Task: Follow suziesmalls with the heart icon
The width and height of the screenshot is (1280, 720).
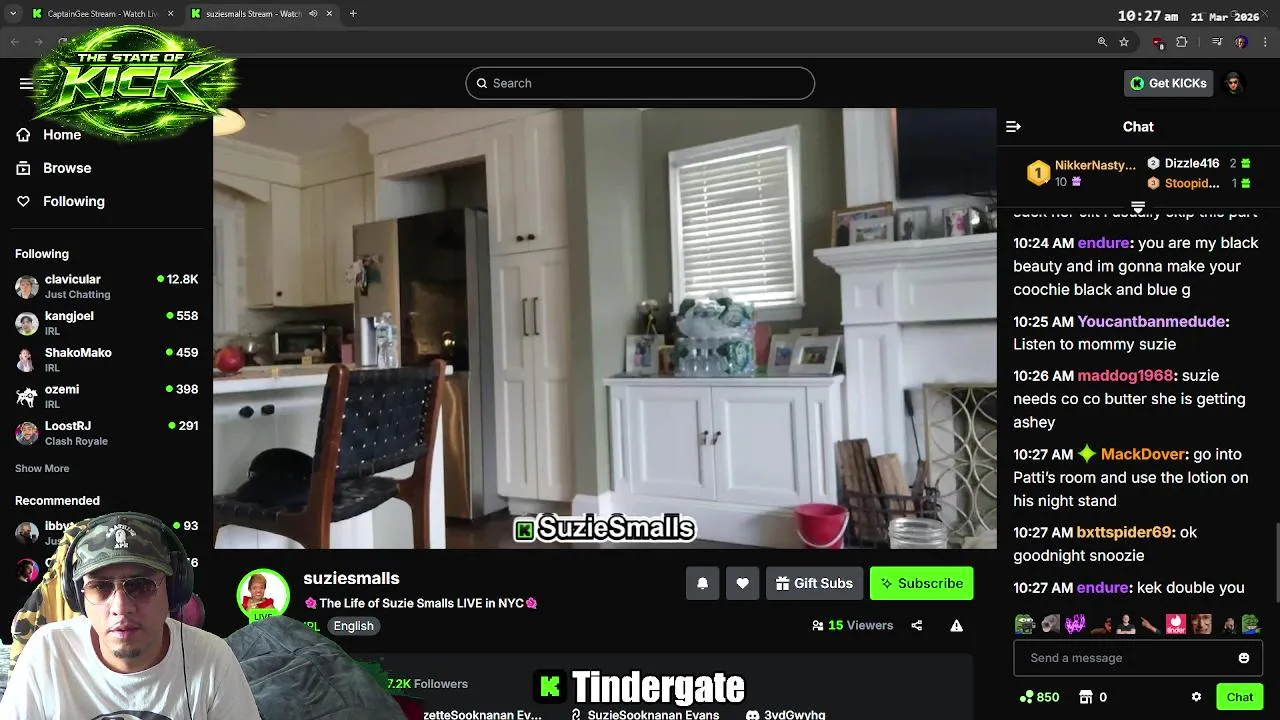Action: point(742,584)
